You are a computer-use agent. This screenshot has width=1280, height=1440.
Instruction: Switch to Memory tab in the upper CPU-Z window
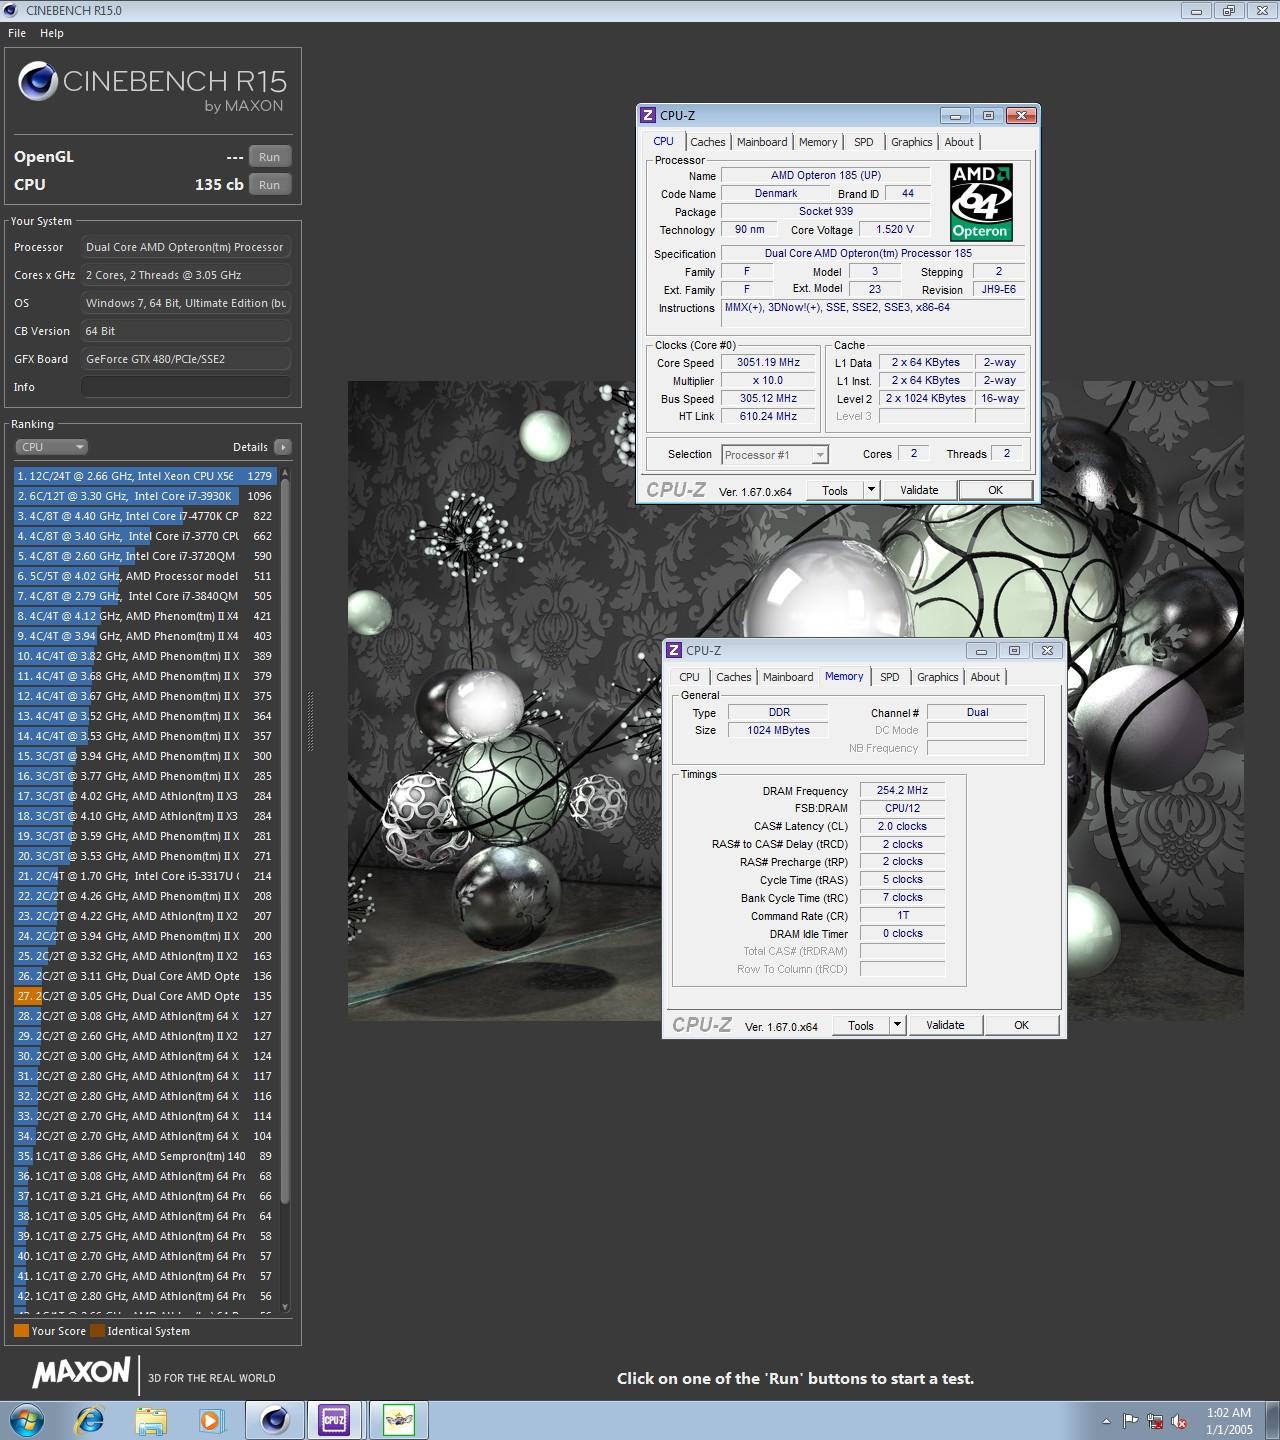[818, 142]
